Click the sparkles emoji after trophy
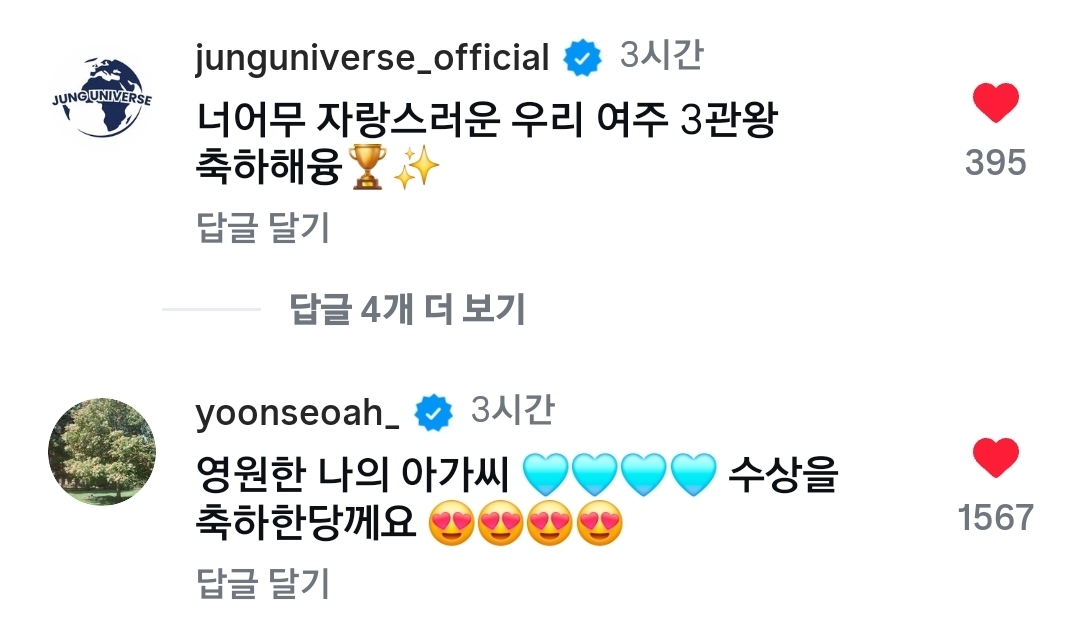The image size is (1080, 640). [416, 167]
